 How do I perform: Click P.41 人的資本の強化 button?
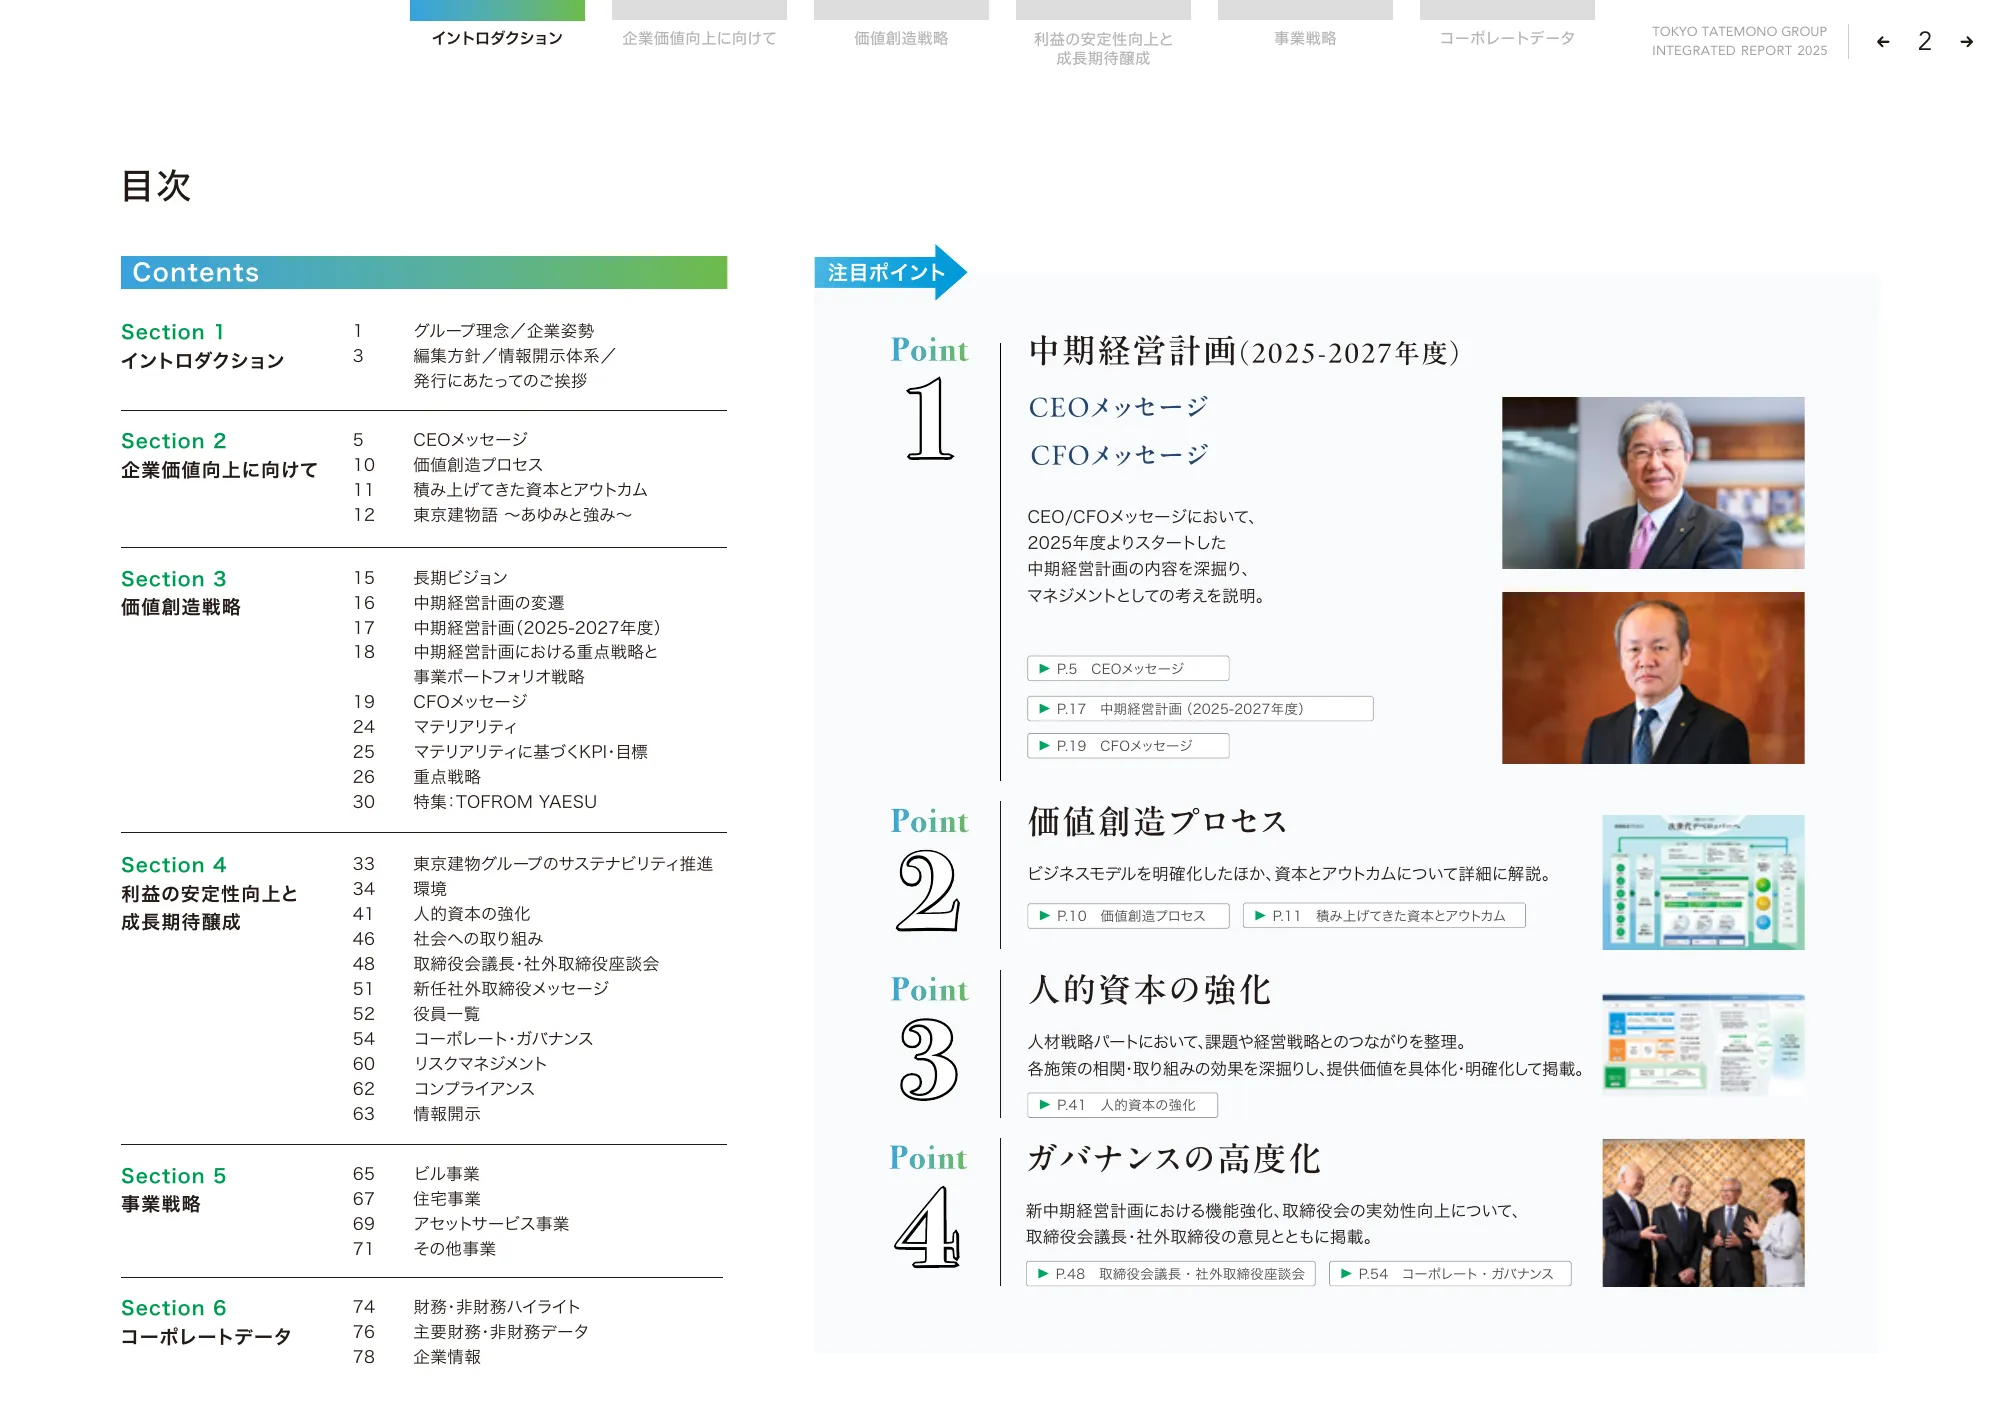(1122, 1104)
